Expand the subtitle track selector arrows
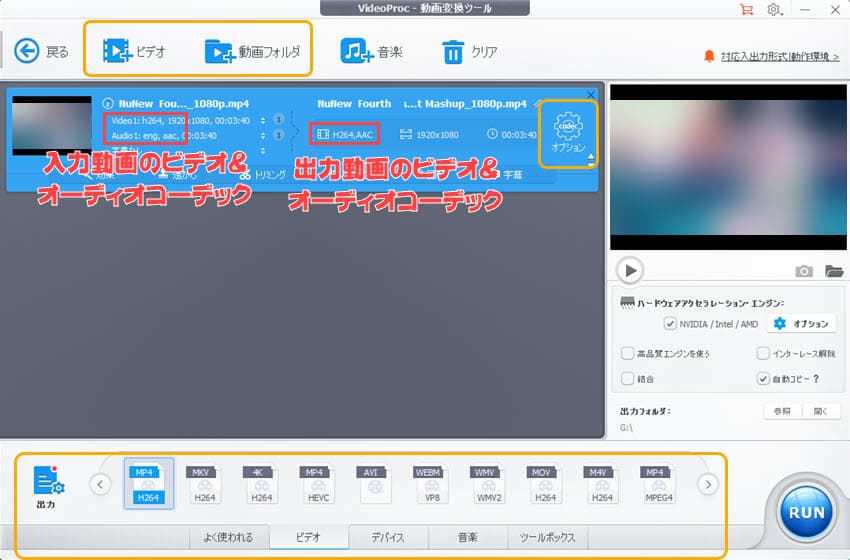The image size is (850, 560). coord(263,150)
